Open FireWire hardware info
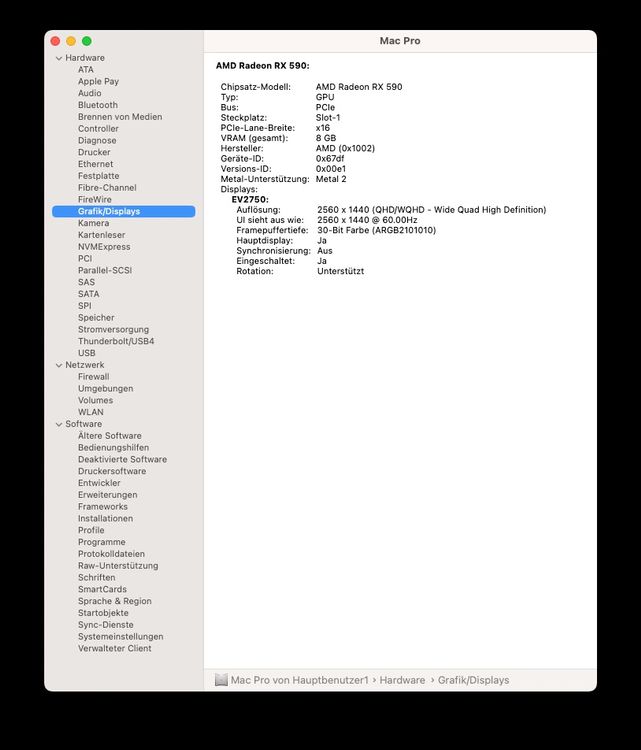 (x=95, y=199)
